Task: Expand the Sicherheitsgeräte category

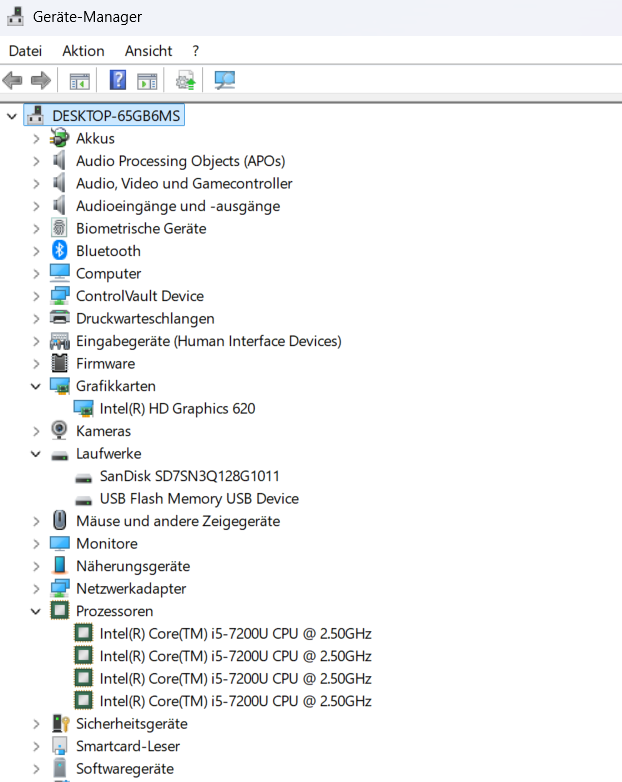Action: click(36, 724)
